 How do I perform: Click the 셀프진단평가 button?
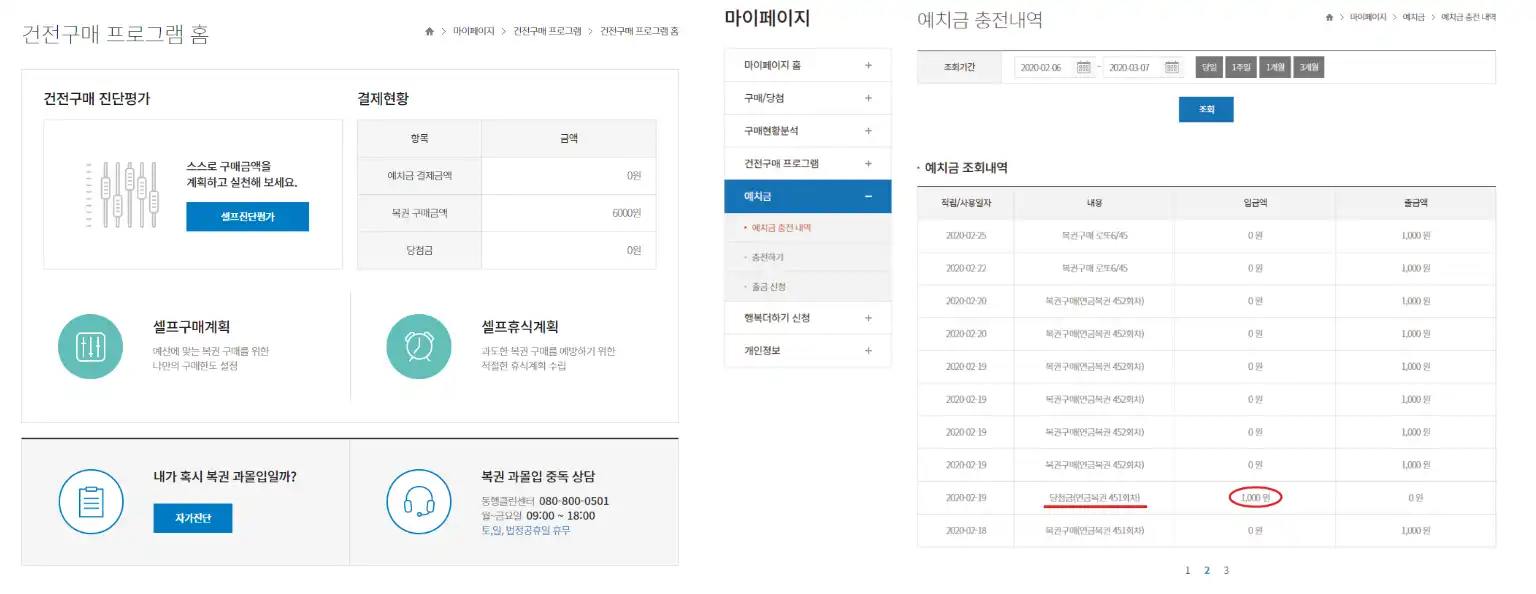(x=247, y=216)
